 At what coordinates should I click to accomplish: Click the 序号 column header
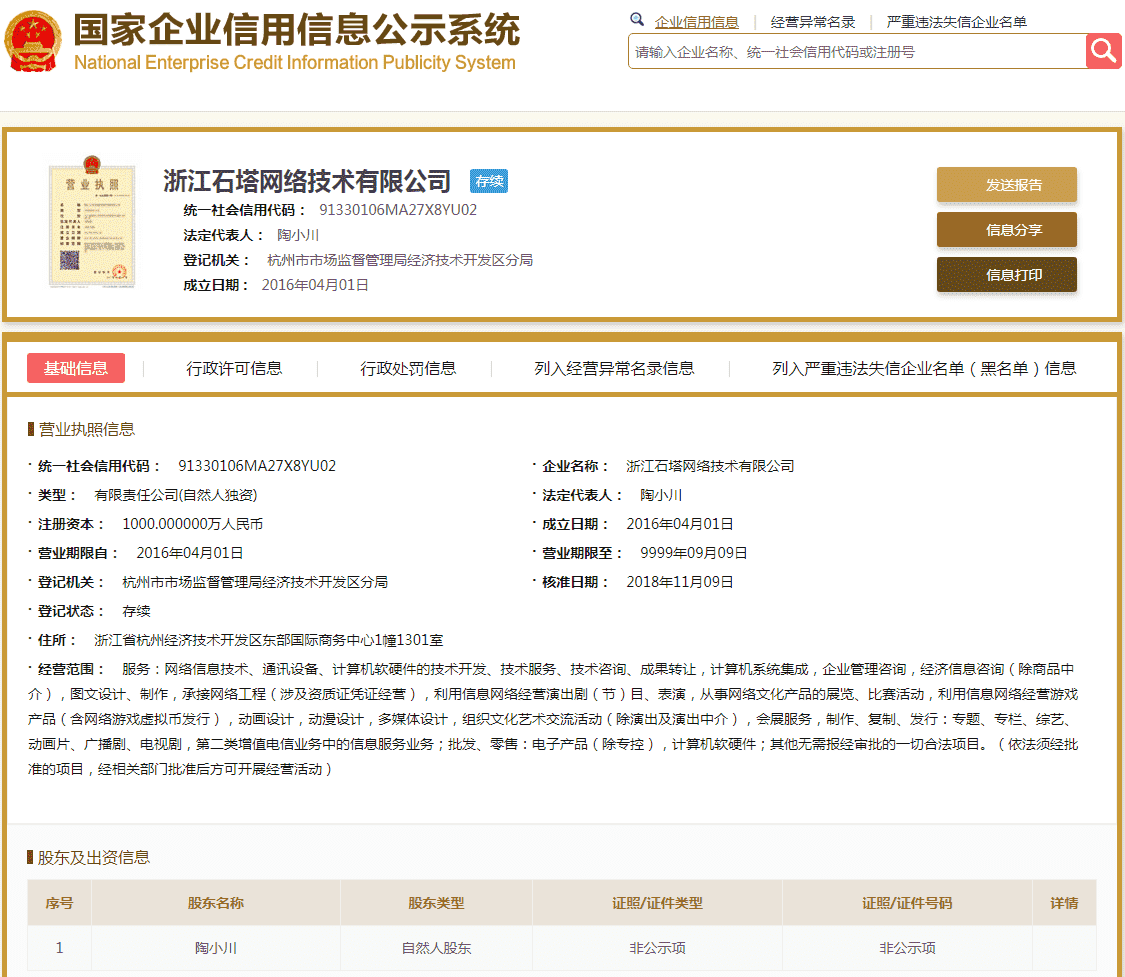60,903
